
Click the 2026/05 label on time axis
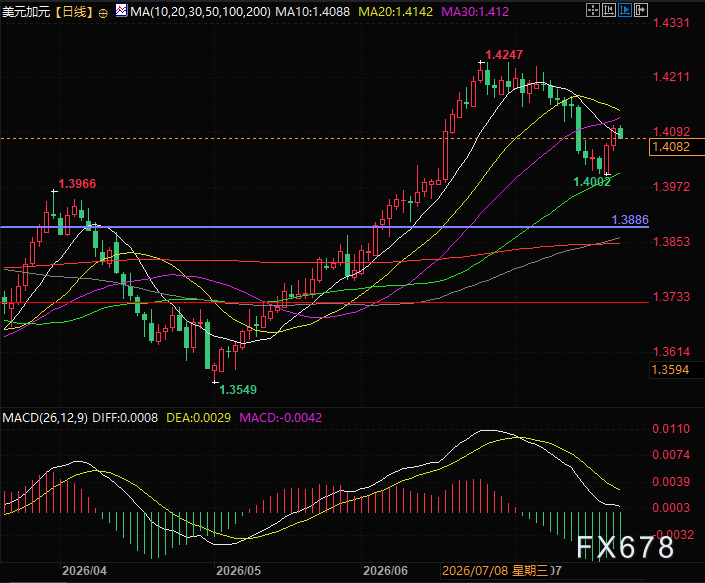[238, 571]
